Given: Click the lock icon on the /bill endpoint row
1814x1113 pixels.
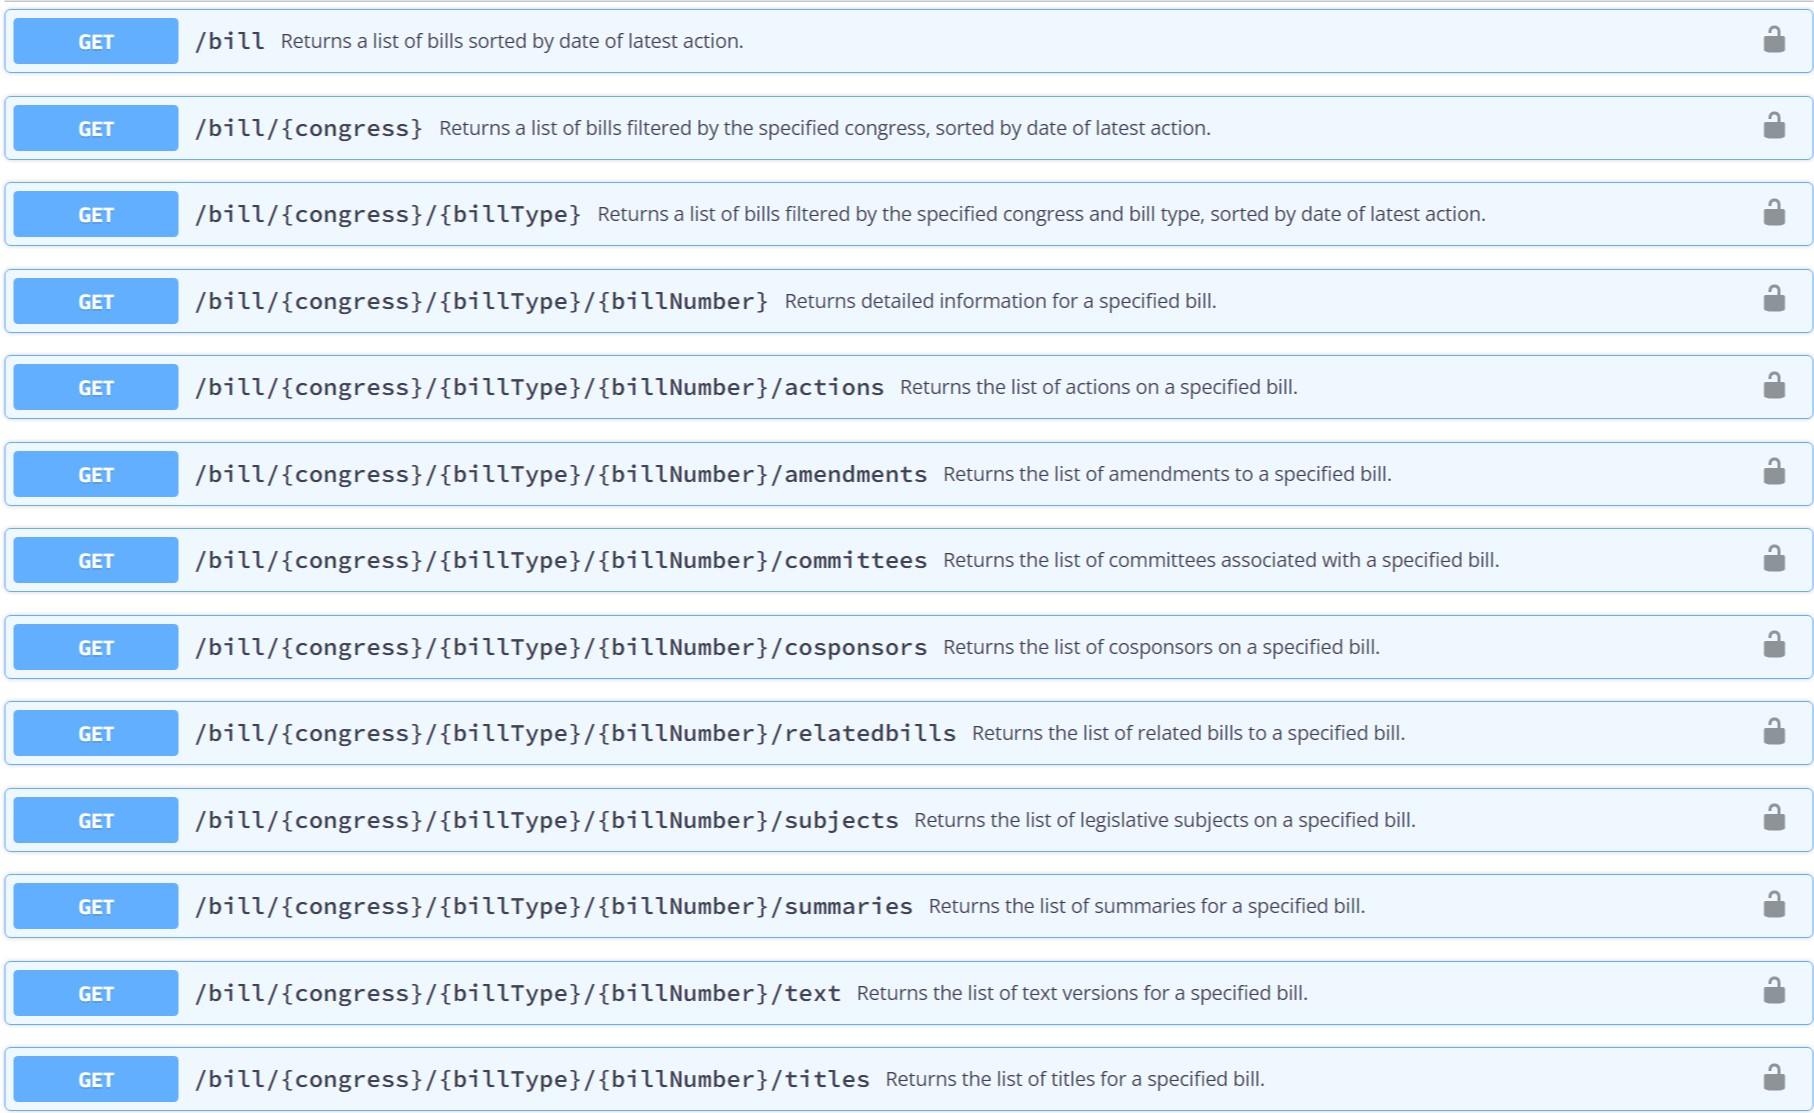Looking at the screenshot, I should tap(1773, 40).
